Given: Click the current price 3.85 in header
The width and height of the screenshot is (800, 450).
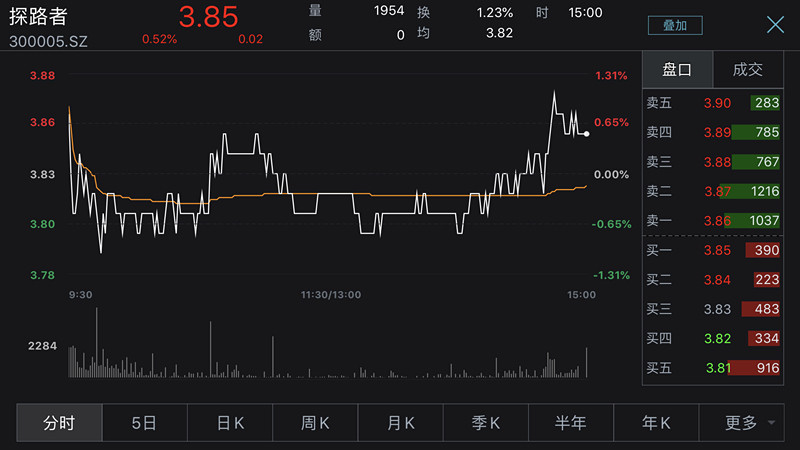Looking at the screenshot, I should 208,17.
